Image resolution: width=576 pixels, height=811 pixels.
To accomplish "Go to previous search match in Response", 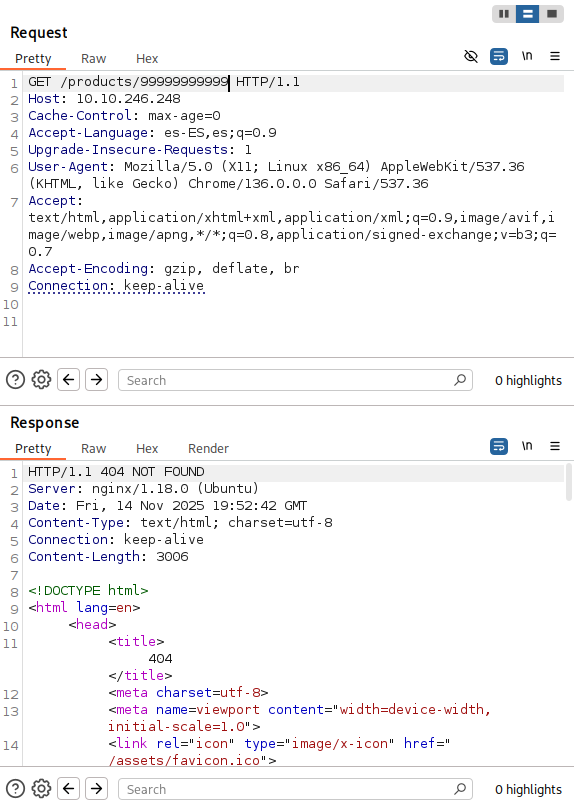I will coord(68,789).
